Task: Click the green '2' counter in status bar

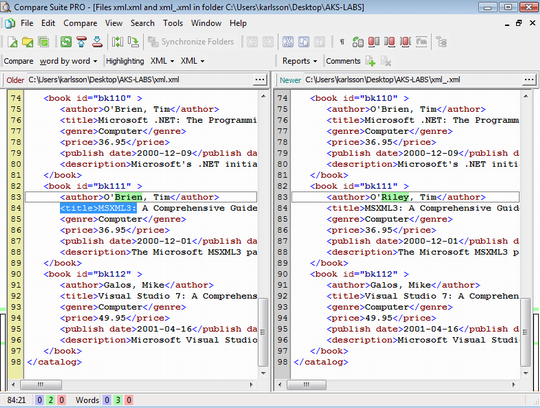Action: (x=51, y=400)
